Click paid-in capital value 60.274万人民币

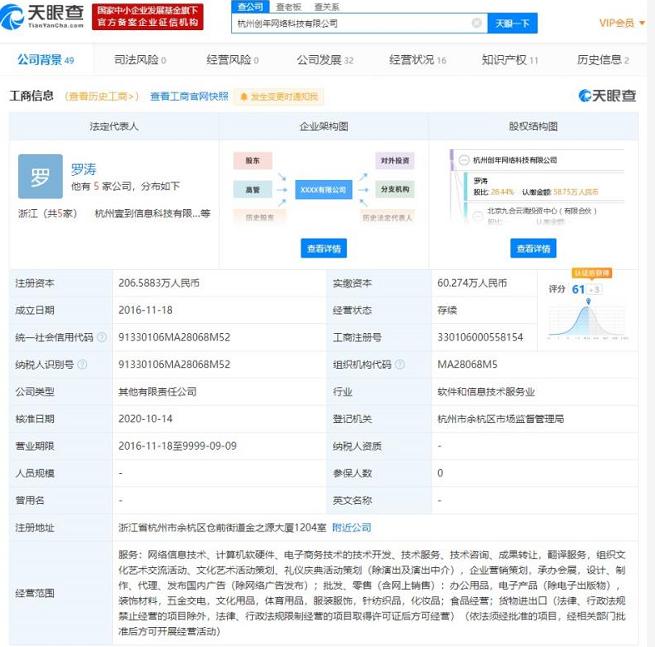tap(472, 283)
